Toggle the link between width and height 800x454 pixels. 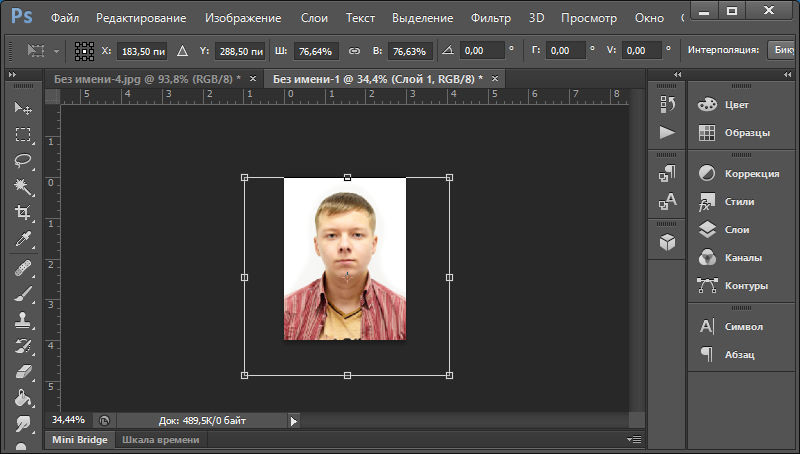tap(353, 50)
